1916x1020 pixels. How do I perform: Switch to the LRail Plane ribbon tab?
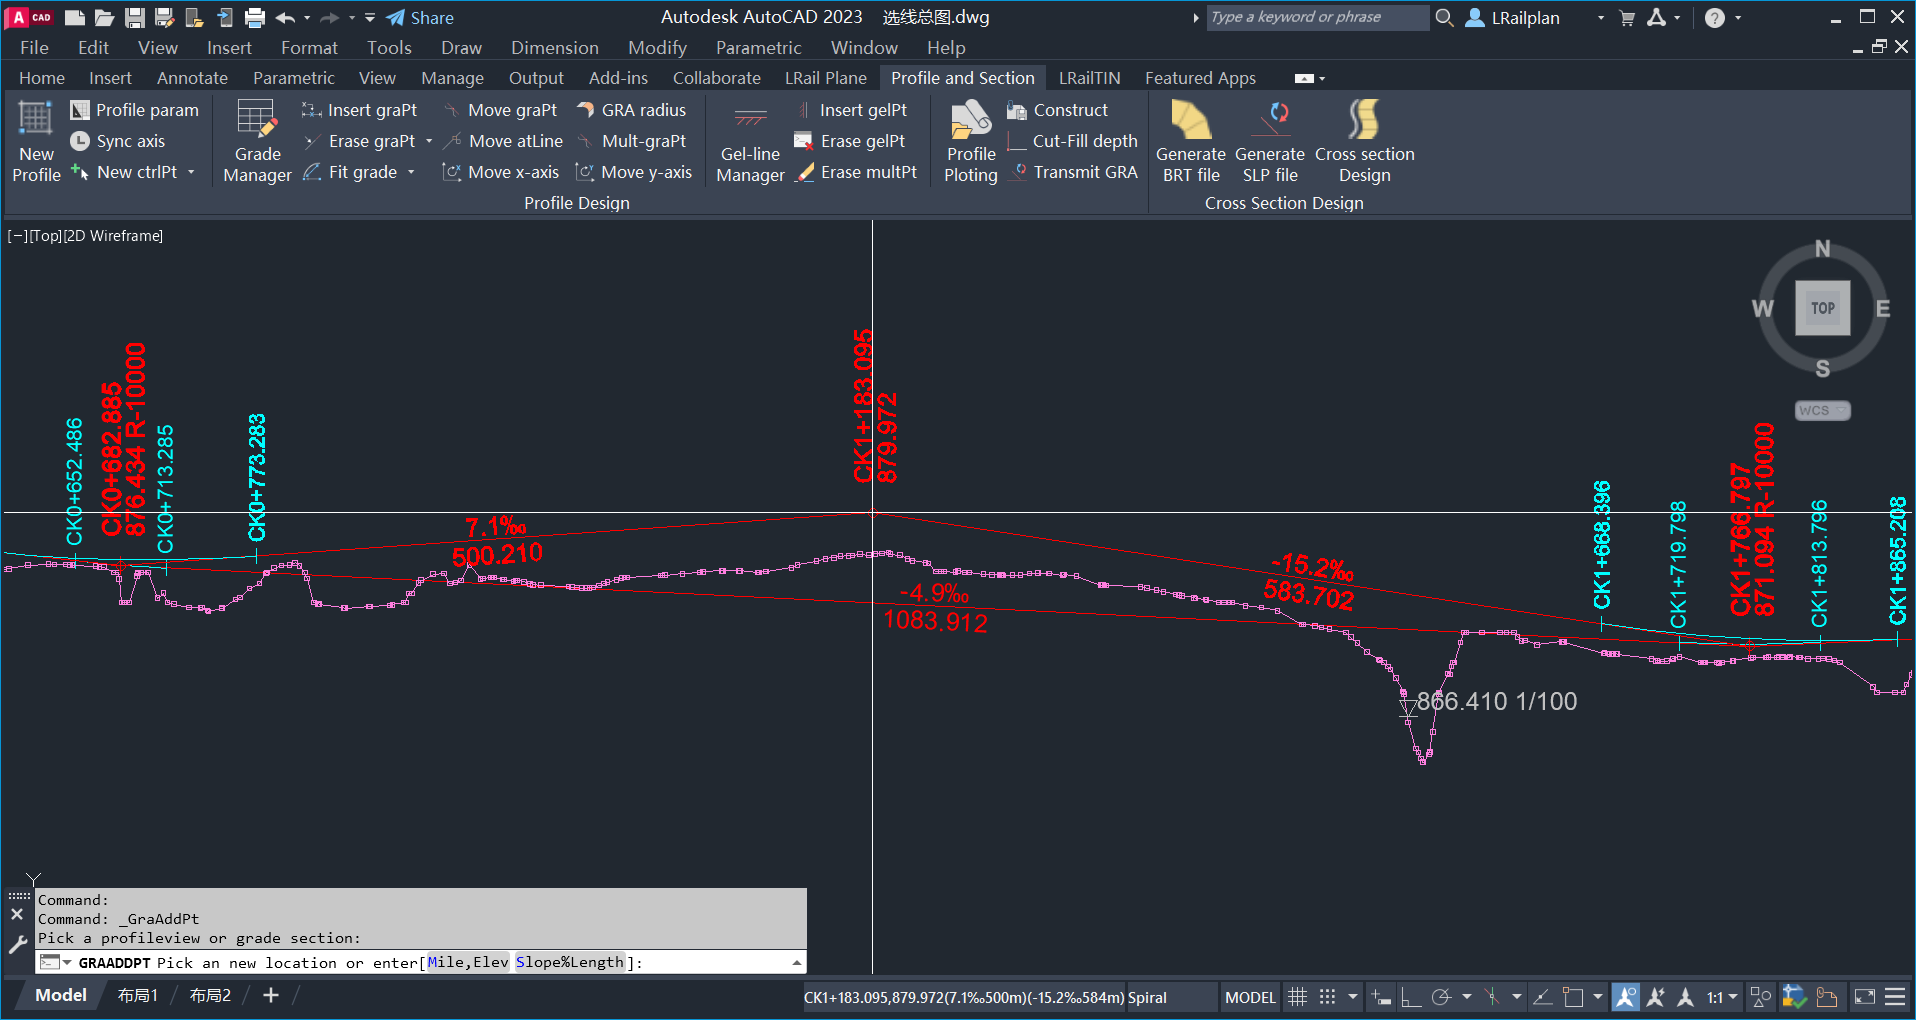pyautogui.click(x=825, y=78)
